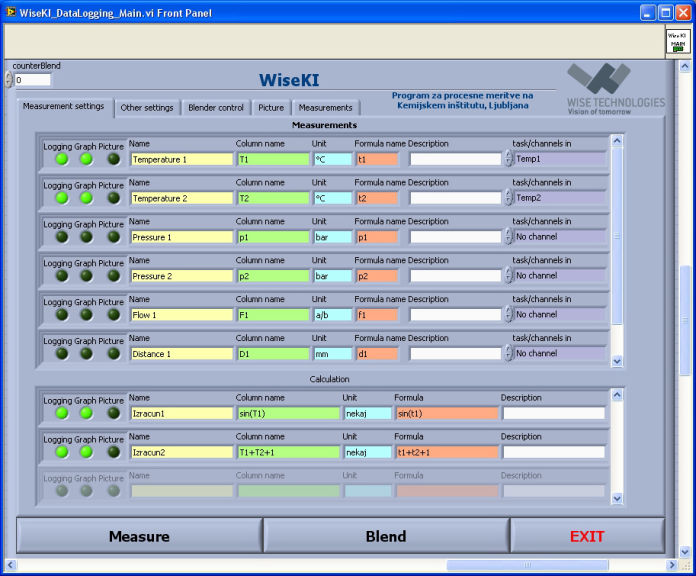The image size is (696, 576).
Task: Switch to the Other settings tab
Action: [147, 108]
